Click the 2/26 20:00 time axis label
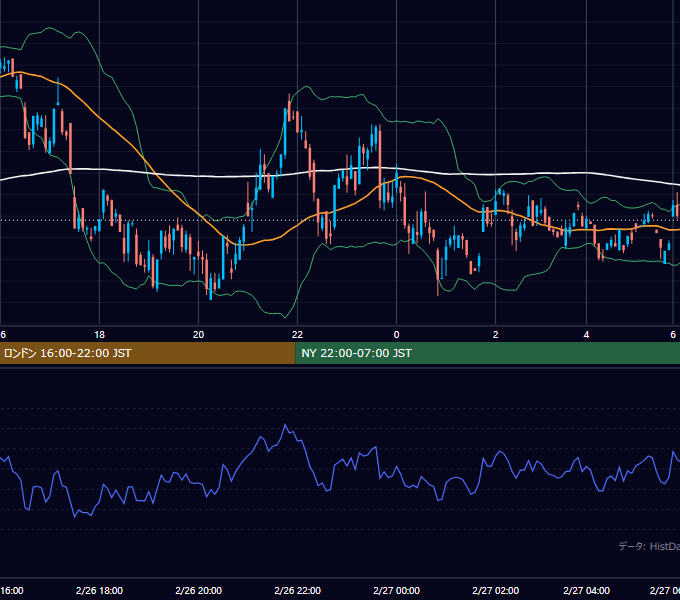 pyautogui.click(x=198, y=590)
